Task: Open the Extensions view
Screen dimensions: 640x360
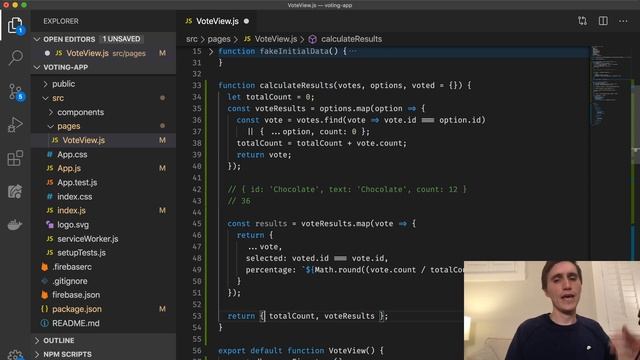Action: coord(15,158)
